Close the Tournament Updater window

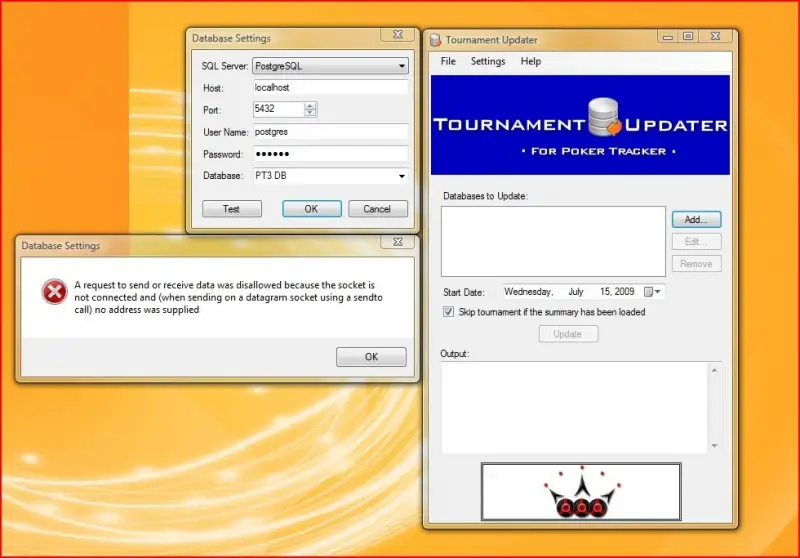coord(716,36)
